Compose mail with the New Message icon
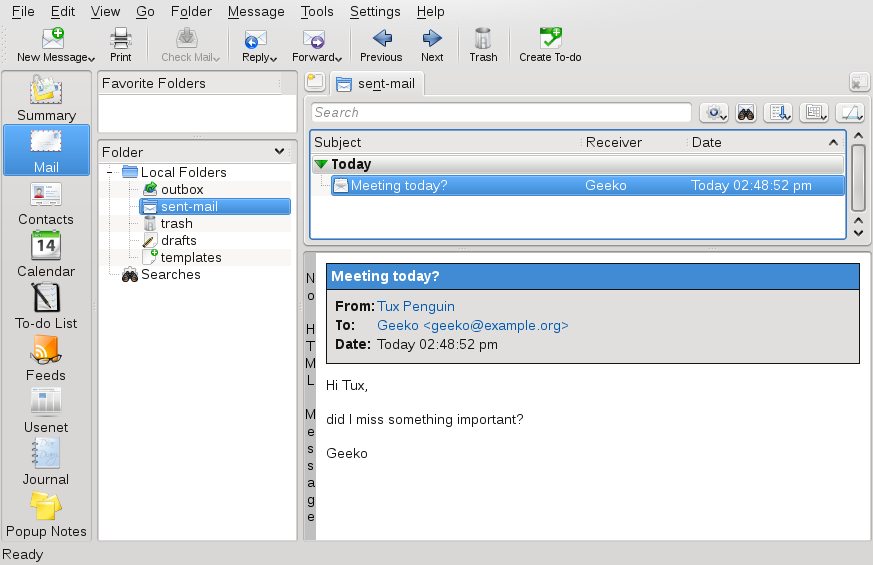This screenshot has height=565, width=873. click(x=52, y=38)
